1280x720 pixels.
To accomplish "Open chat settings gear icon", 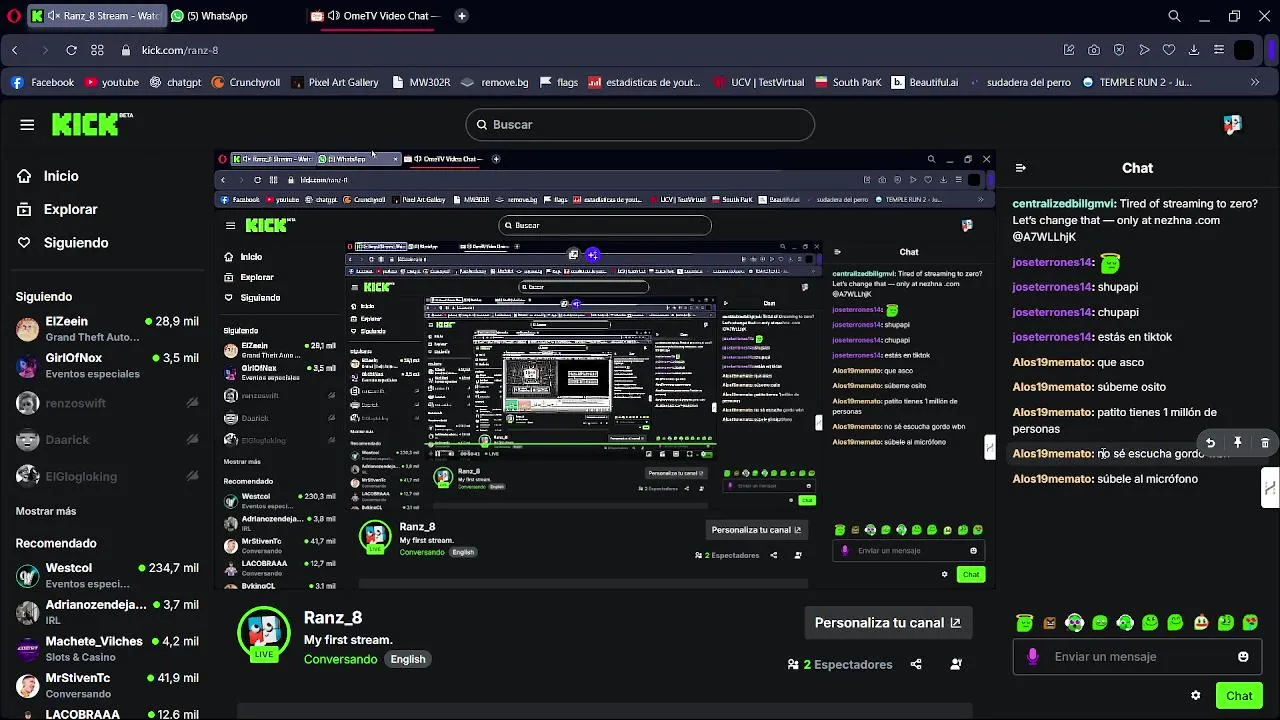I will point(1195,696).
